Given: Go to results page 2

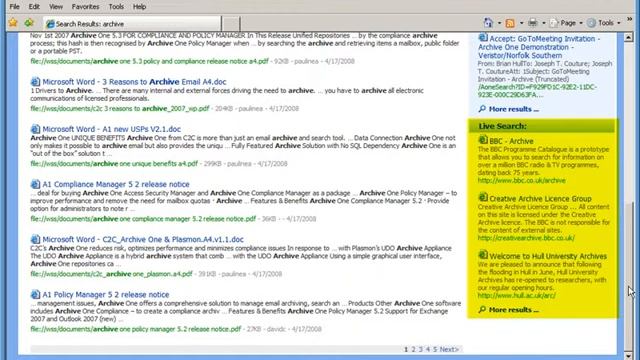Looking at the screenshot, I should point(413,349).
